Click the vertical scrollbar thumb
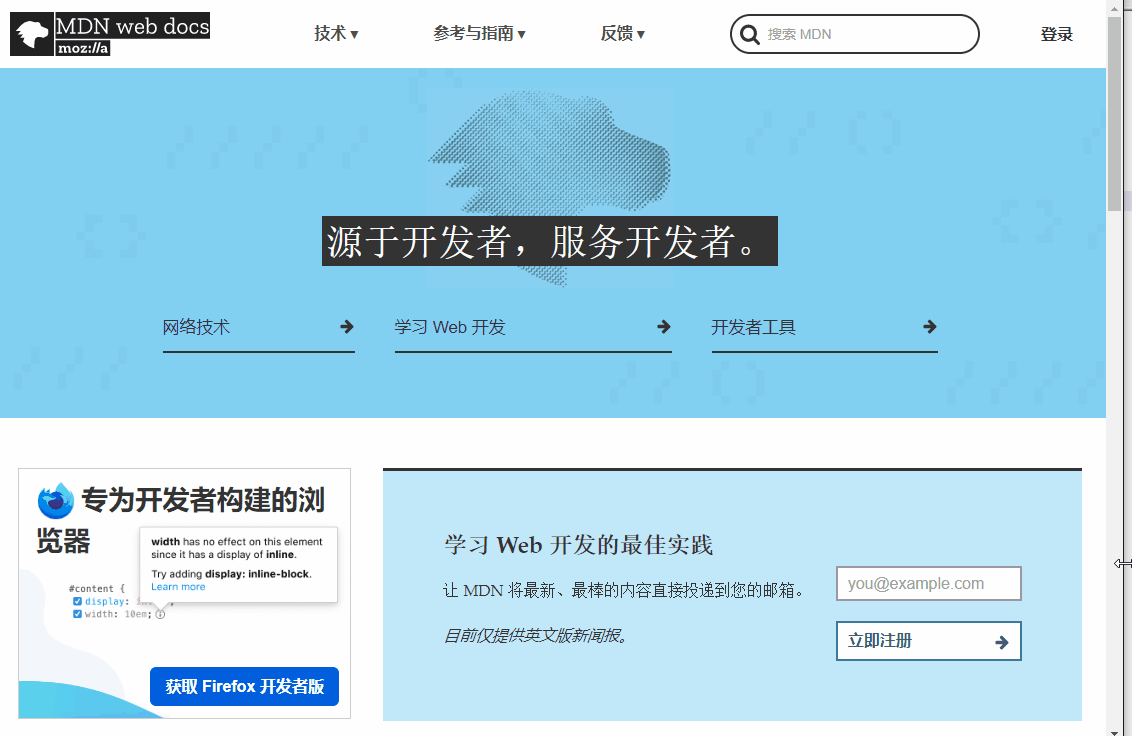Image resolution: width=1132 pixels, height=736 pixels. [1115, 113]
